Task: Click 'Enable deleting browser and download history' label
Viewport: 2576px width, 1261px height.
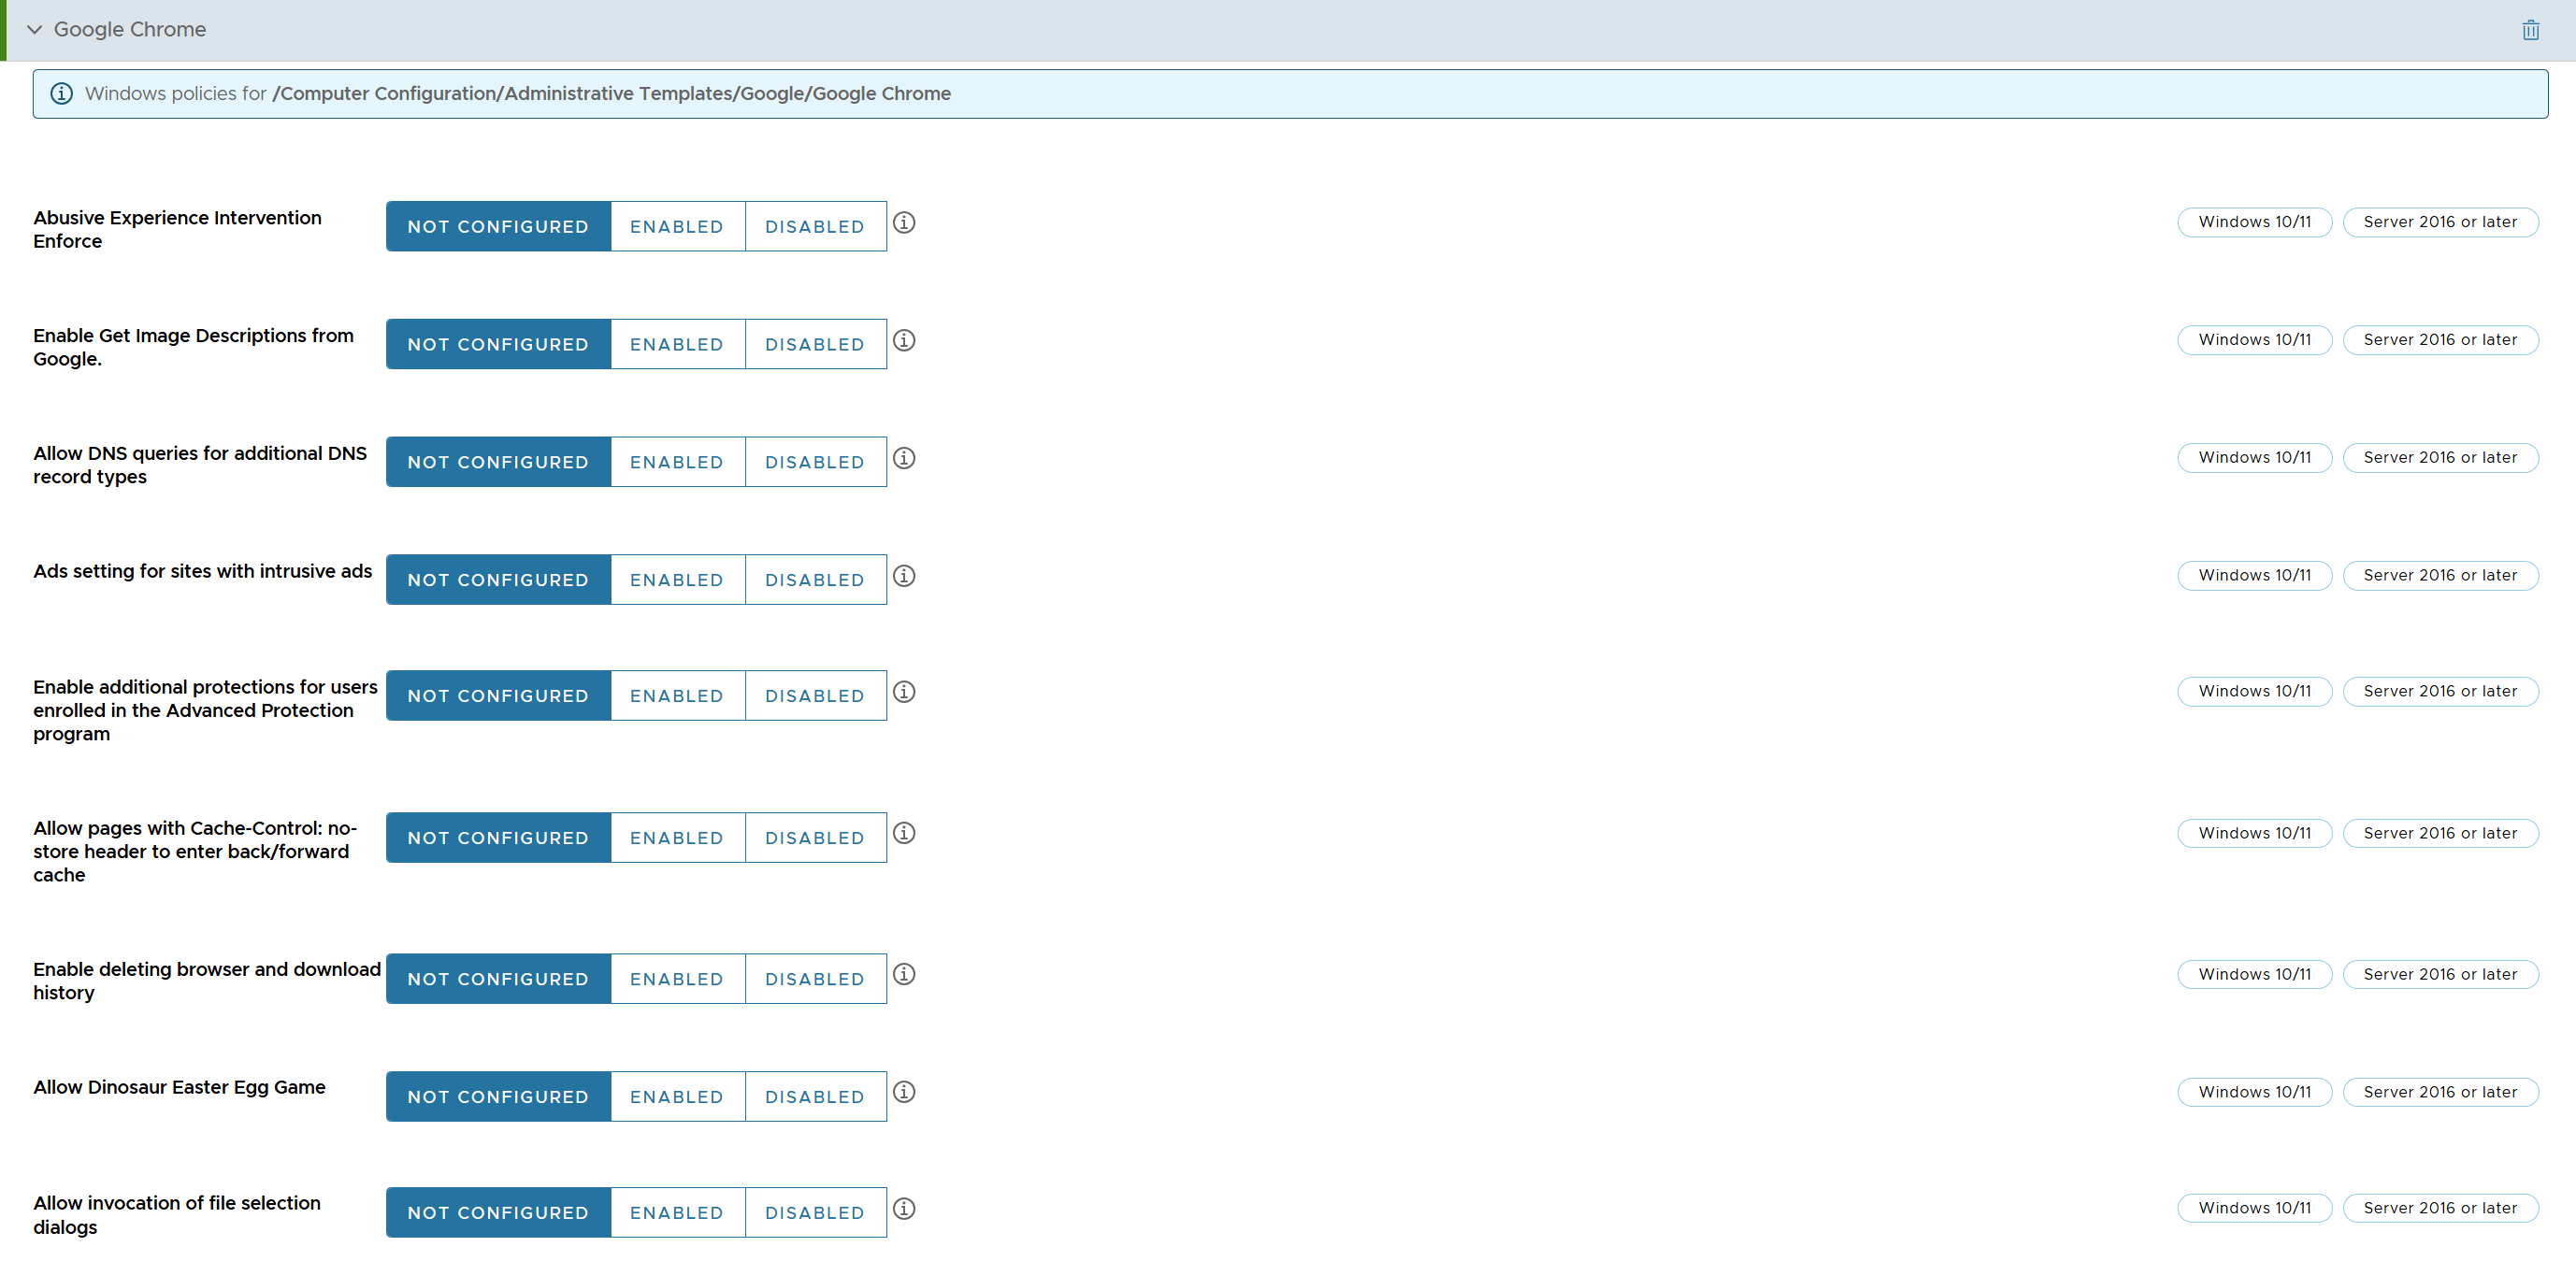Action: click(x=207, y=982)
